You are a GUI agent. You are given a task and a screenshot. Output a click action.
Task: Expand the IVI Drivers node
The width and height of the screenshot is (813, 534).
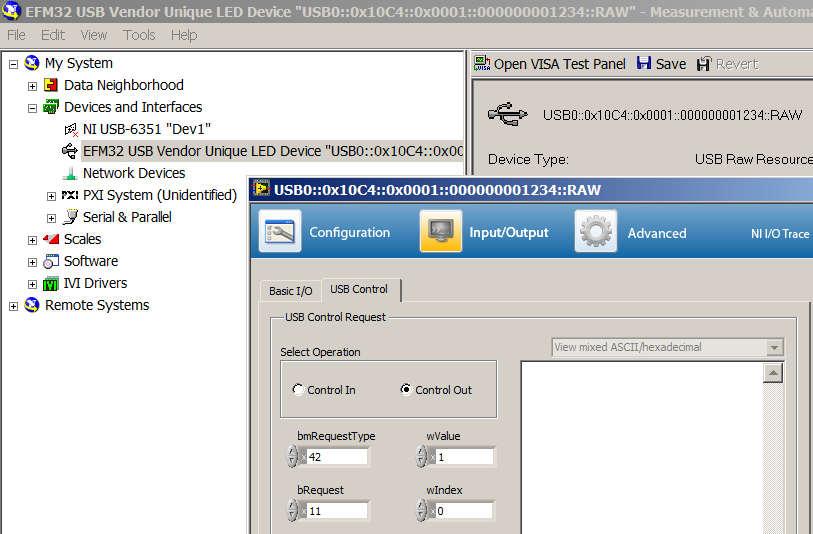tap(32, 284)
